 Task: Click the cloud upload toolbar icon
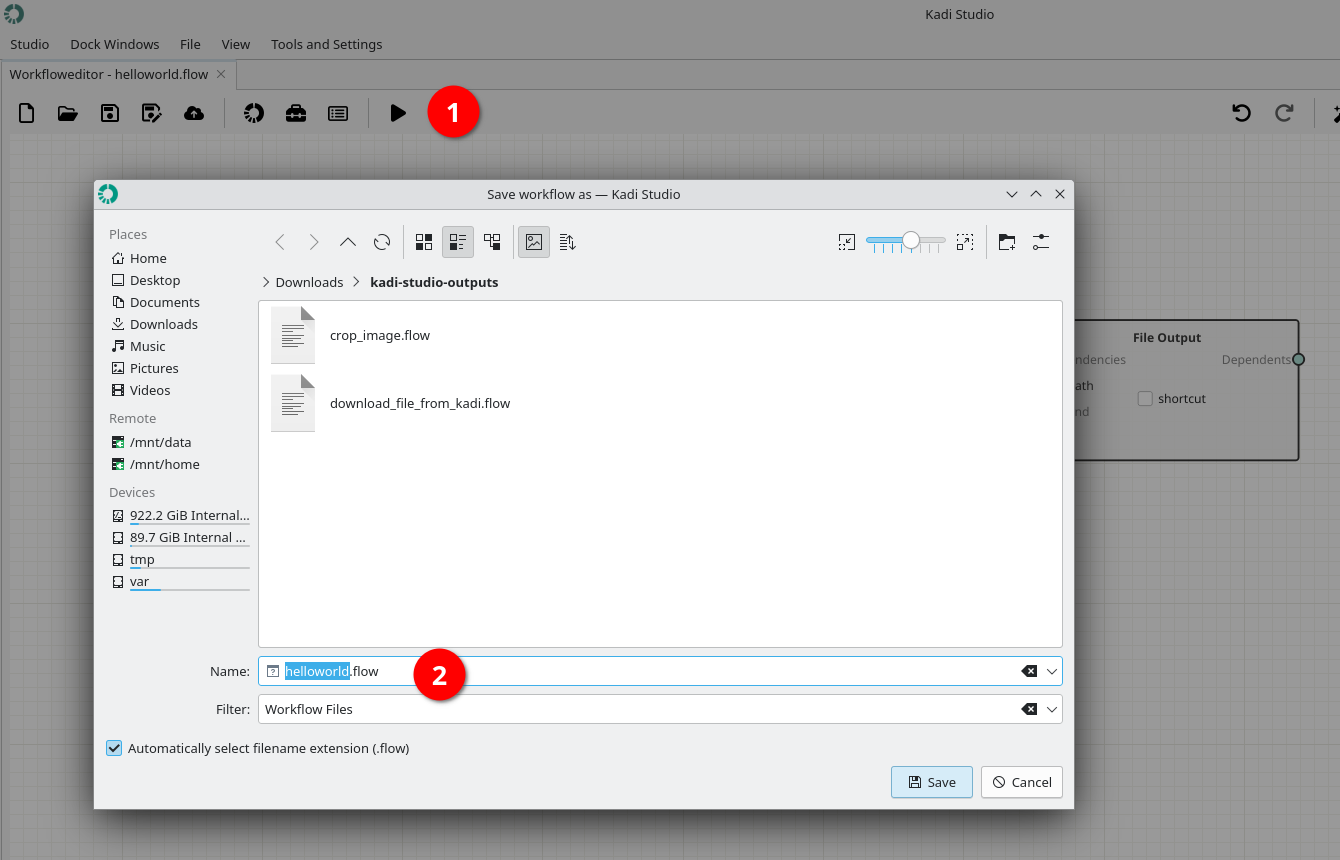(x=194, y=113)
